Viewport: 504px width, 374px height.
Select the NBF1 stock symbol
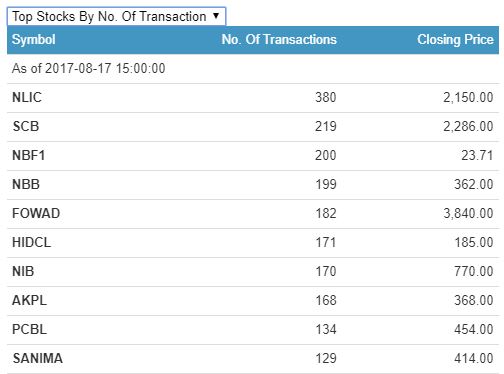[x=28, y=156]
